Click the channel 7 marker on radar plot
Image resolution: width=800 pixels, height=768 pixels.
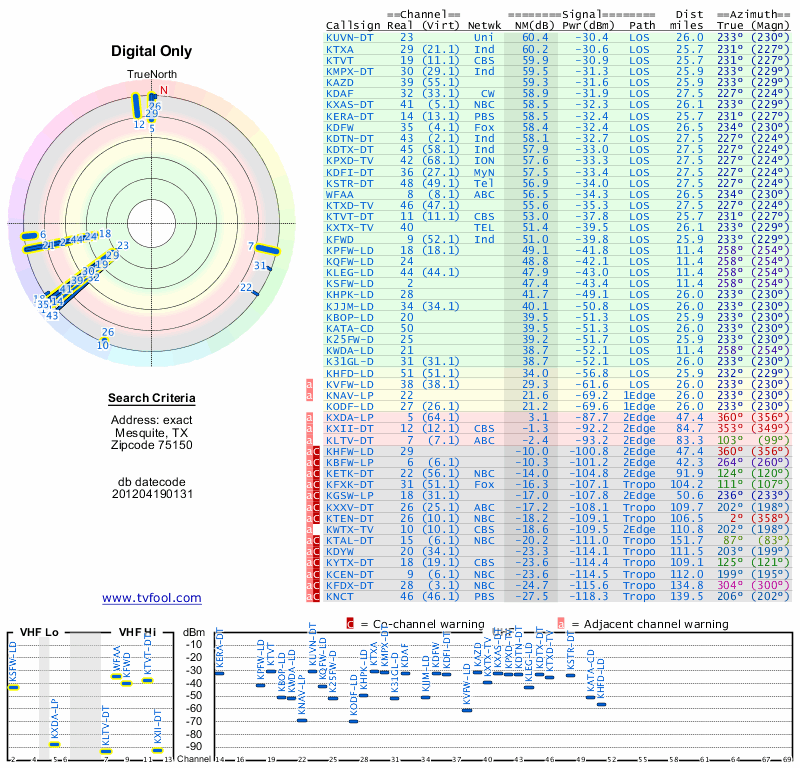[x=267, y=250]
